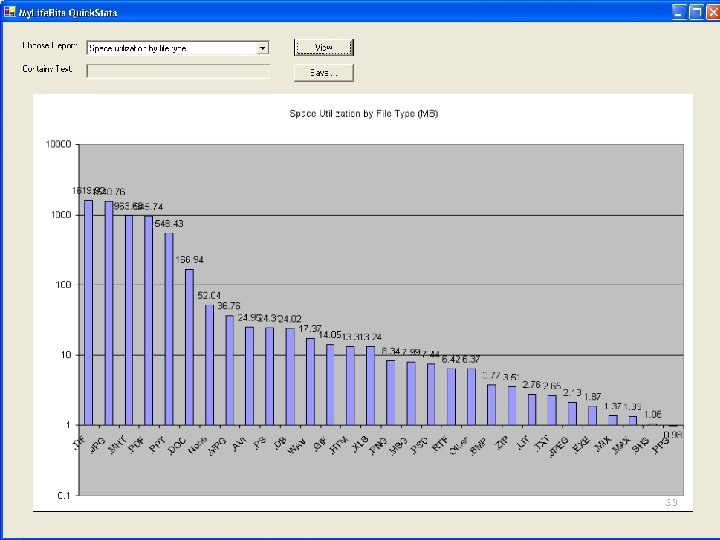Click the .DOC bar in the chart
The image size is (720, 540).
pyautogui.click(x=189, y=347)
